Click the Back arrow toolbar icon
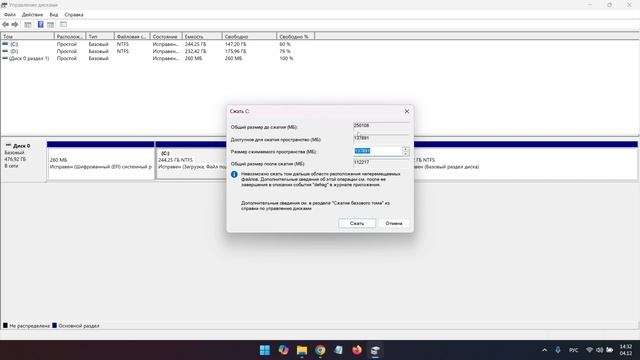This screenshot has width=640, height=360. click(5, 24)
